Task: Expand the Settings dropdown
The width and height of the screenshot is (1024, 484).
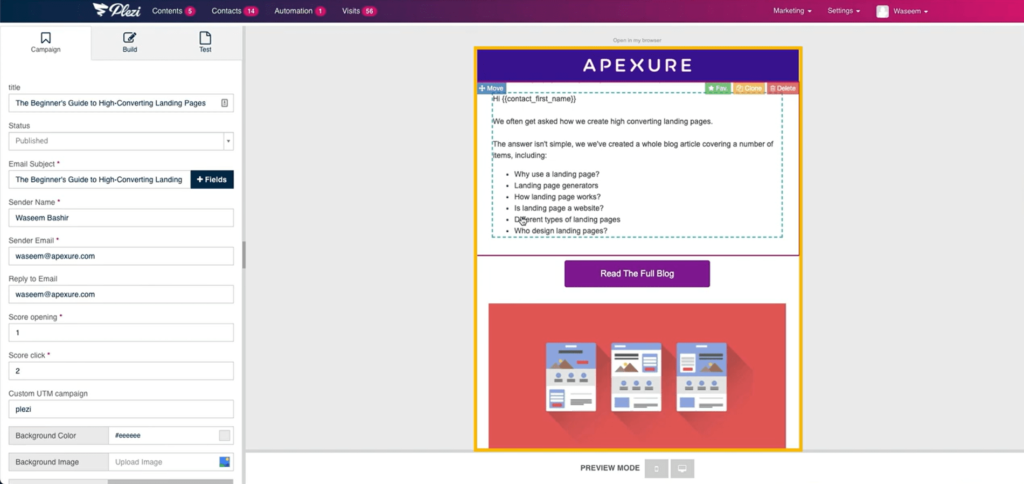Action: 843,11
